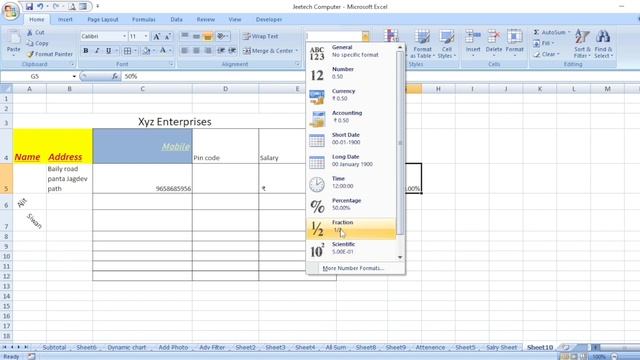The width and height of the screenshot is (640, 360).
Task: Apply Font Color to text
Action: point(163,51)
